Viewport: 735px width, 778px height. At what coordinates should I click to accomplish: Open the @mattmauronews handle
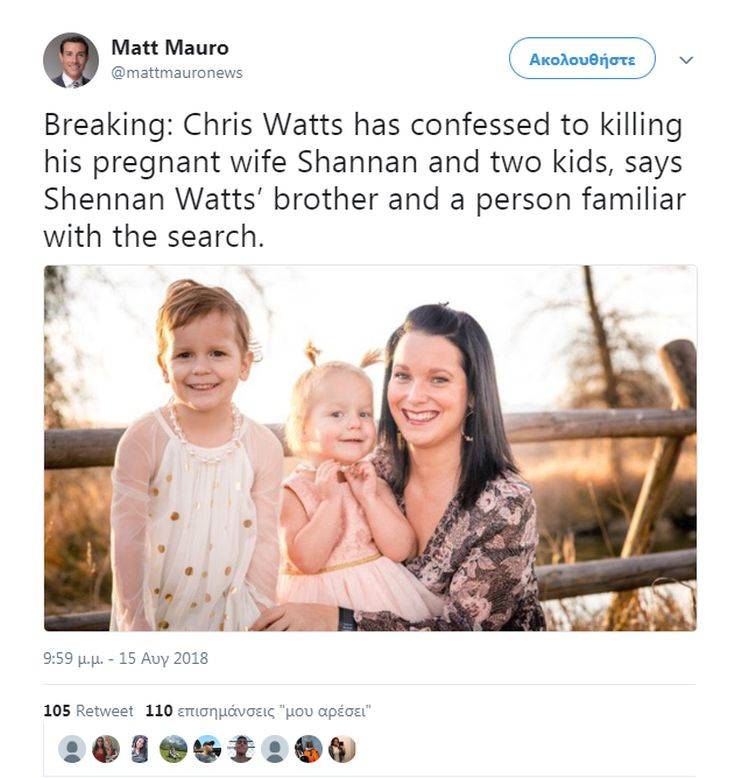pyautogui.click(x=177, y=73)
